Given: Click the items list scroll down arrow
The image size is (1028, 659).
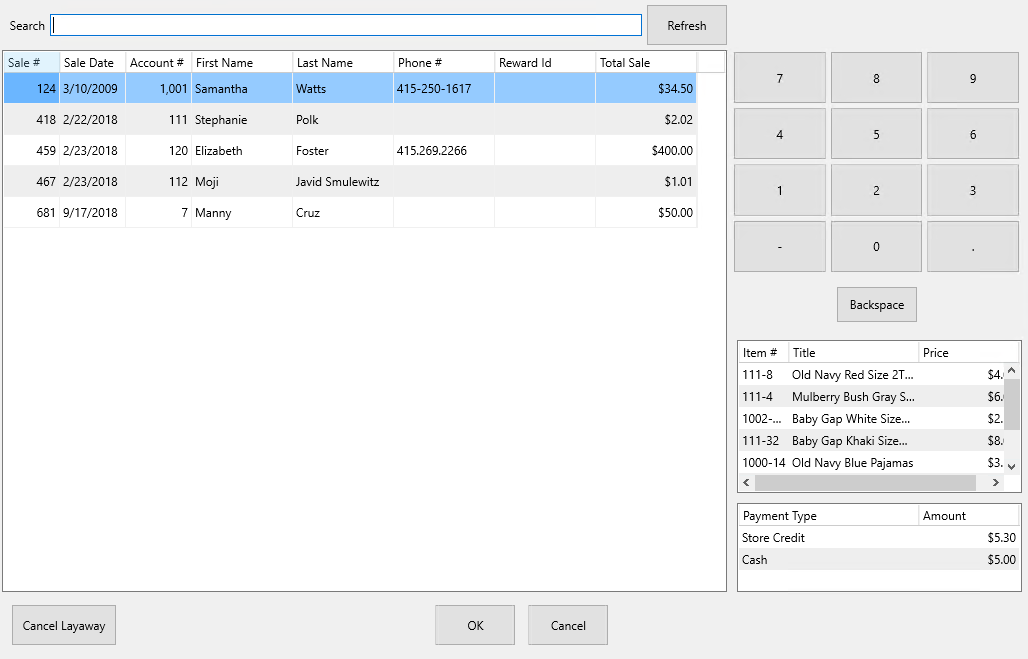Looking at the screenshot, I should point(1012,467).
